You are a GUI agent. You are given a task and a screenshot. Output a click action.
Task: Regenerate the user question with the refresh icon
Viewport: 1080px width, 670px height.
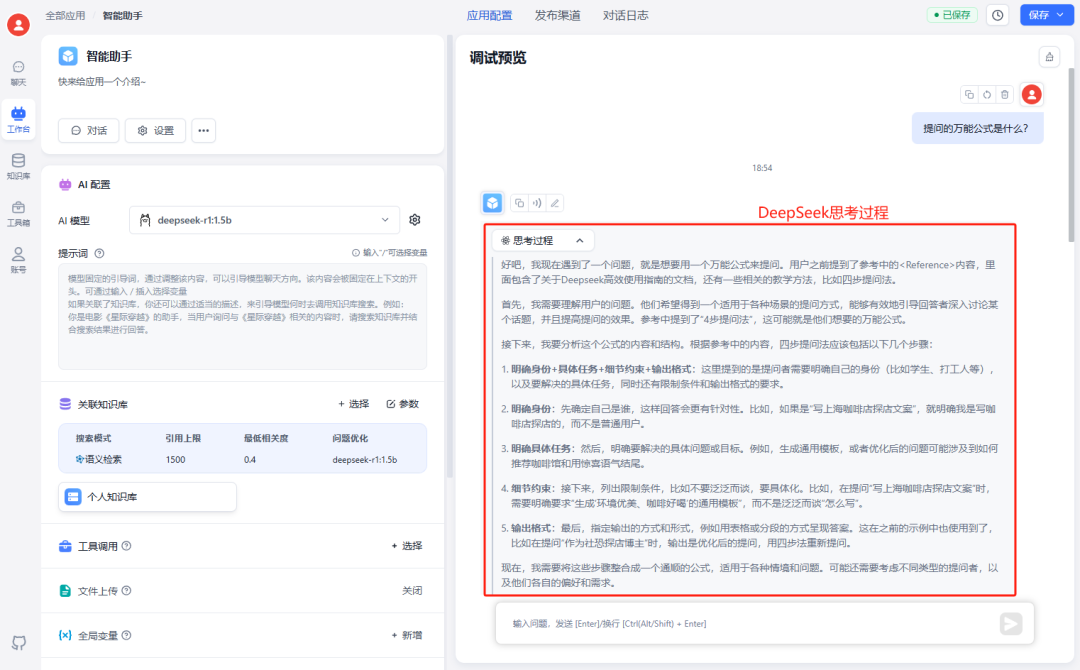[x=987, y=94]
